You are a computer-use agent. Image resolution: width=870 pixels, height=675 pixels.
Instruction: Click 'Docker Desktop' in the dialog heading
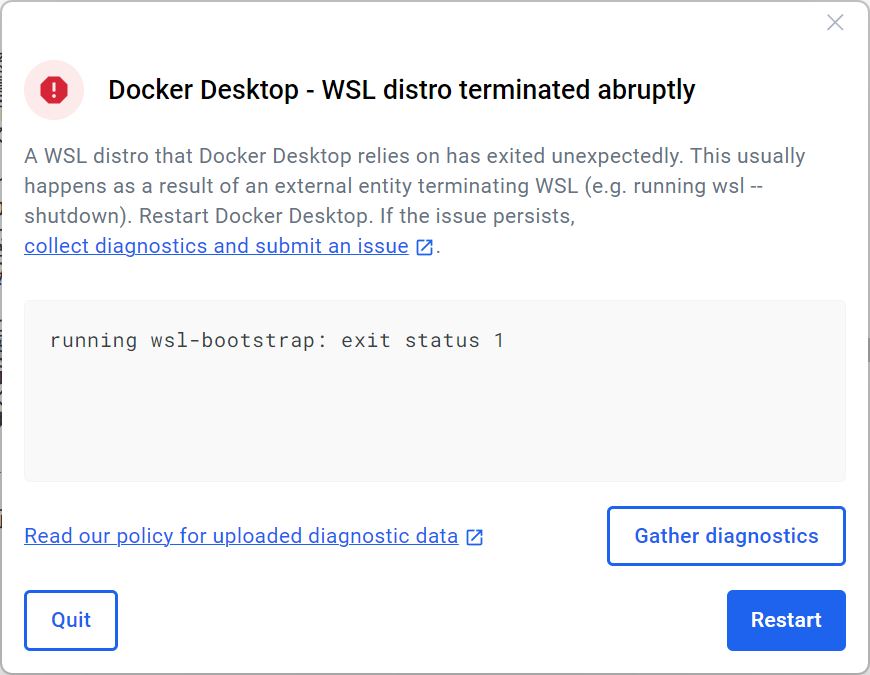(203, 90)
